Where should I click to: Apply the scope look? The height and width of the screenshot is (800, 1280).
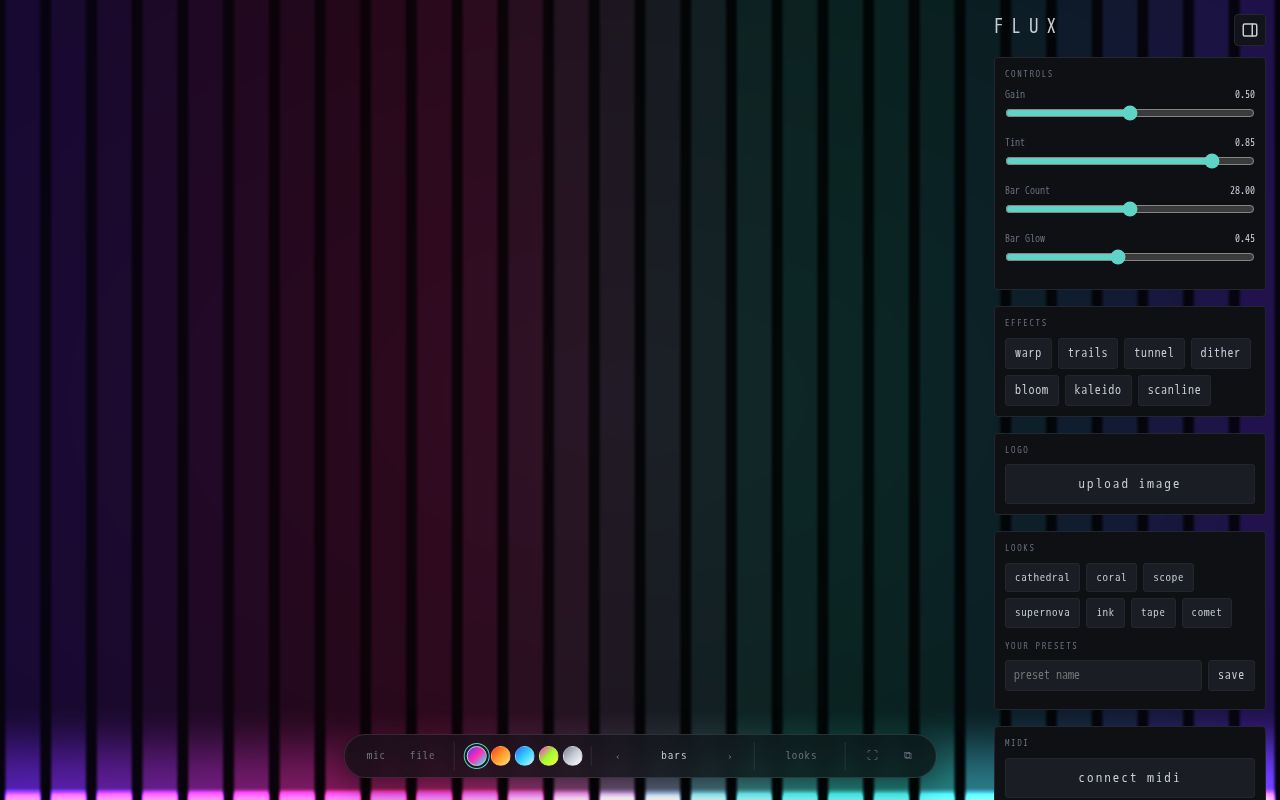pos(1168,578)
